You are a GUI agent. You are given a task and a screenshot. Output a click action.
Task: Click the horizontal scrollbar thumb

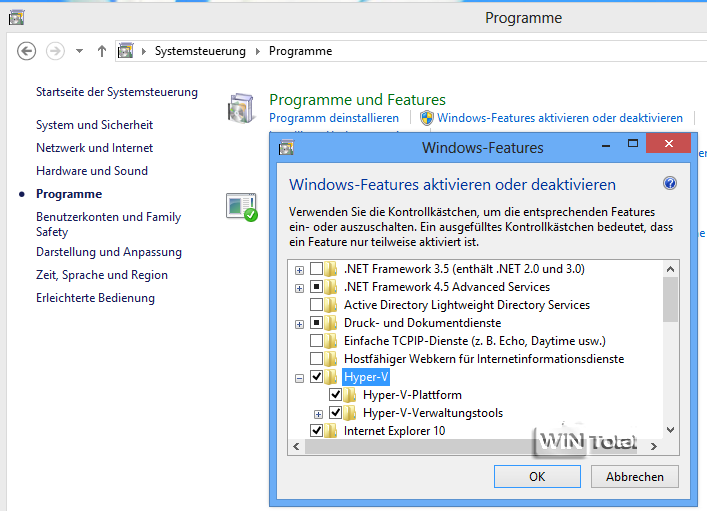coord(471,447)
